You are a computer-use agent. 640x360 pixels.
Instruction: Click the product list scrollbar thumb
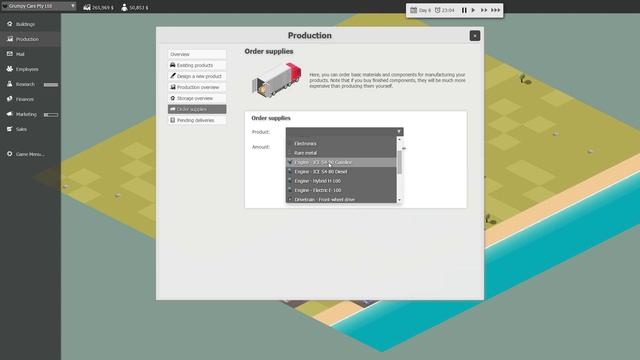click(x=400, y=162)
